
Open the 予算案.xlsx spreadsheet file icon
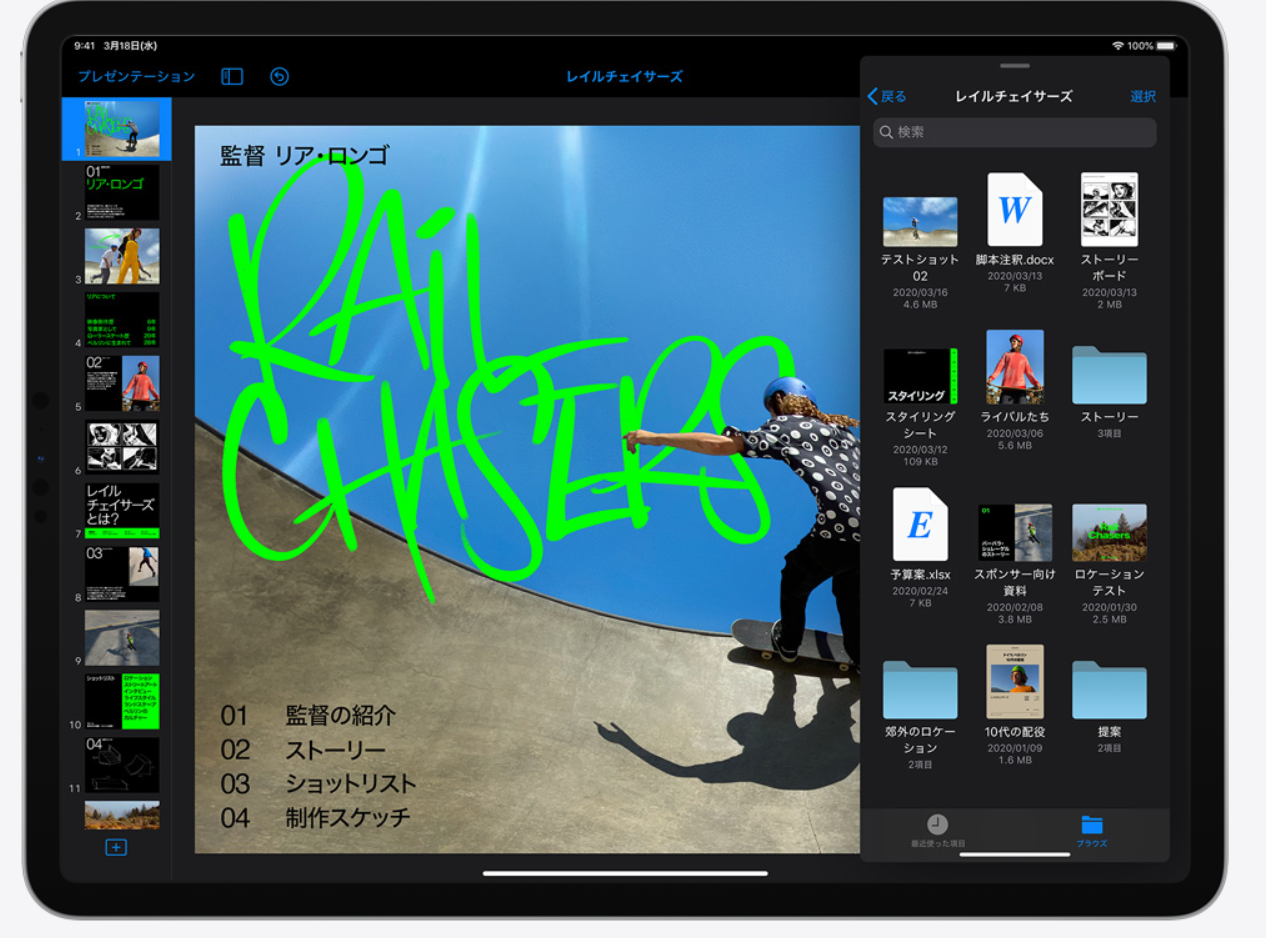click(x=920, y=524)
